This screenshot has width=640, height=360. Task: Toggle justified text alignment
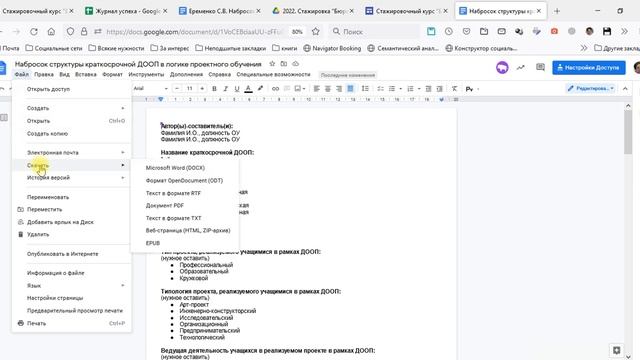tap(350, 89)
